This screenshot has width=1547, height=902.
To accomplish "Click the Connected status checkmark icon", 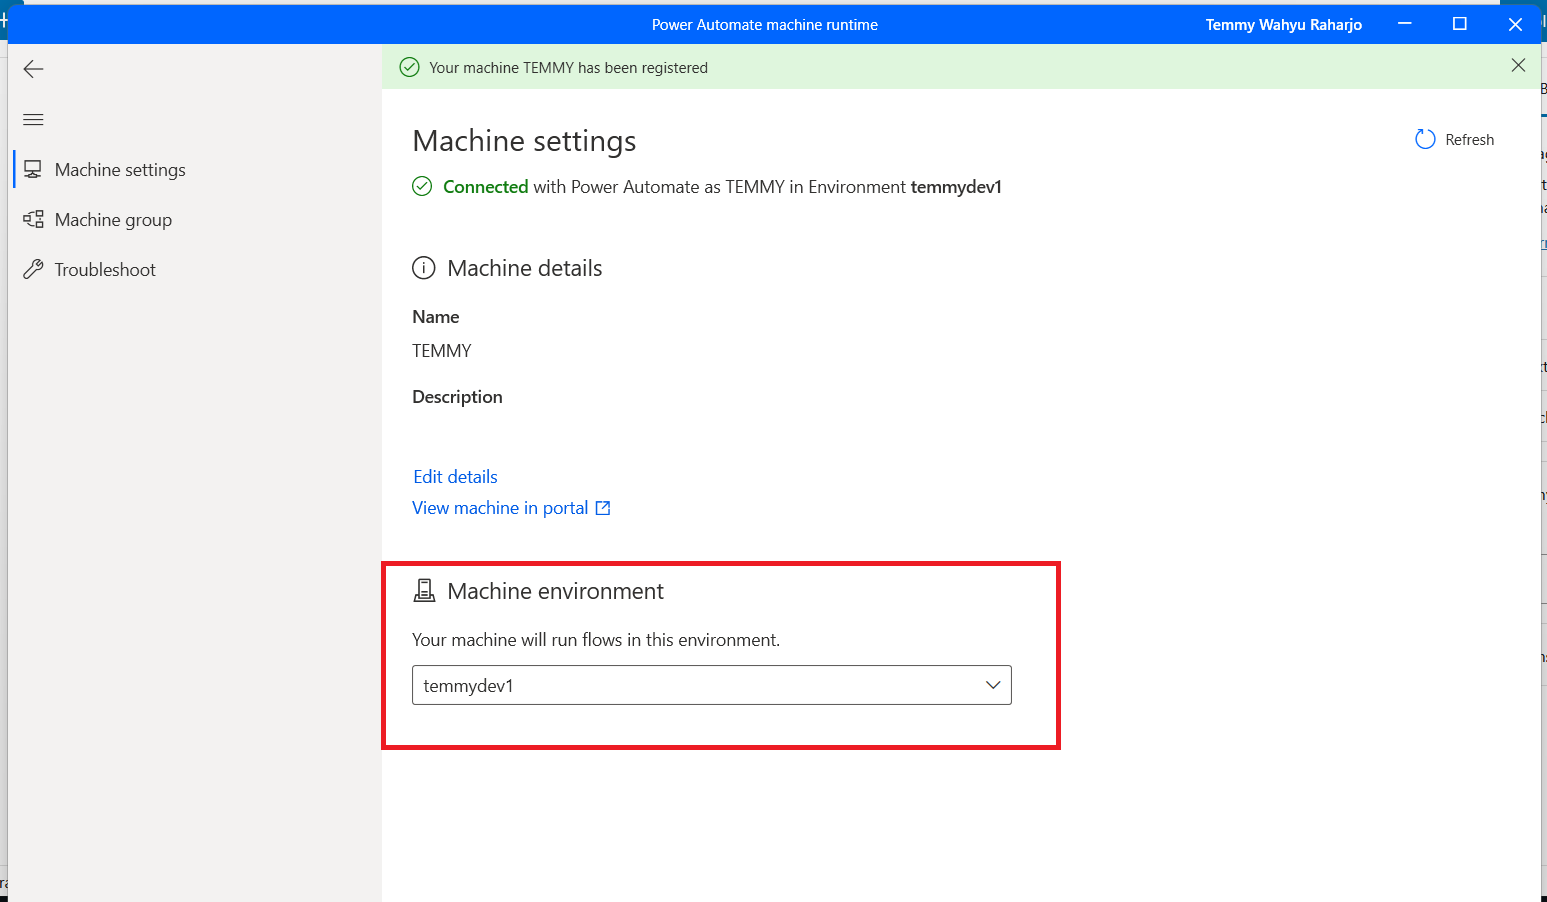I will 422,186.
